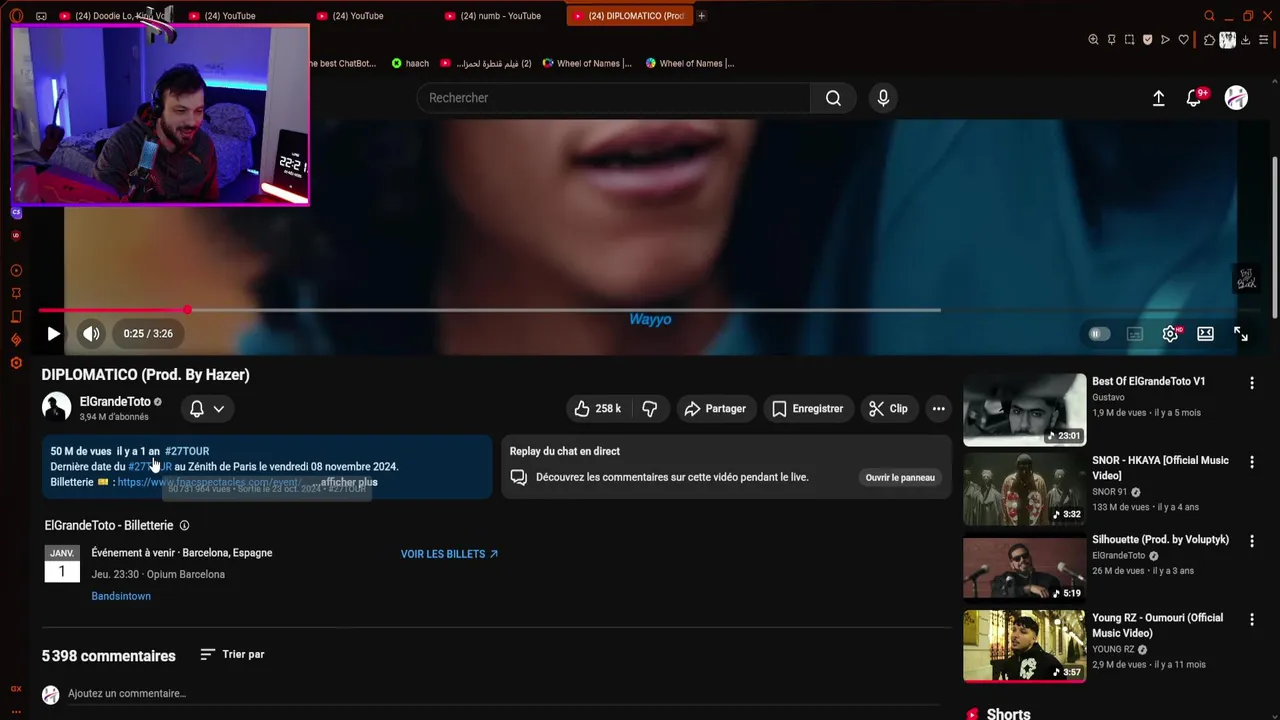Click the page vertical scrollbar
Image resolution: width=1280 pixels, height=720 pixels.
tap(1274, 238)
